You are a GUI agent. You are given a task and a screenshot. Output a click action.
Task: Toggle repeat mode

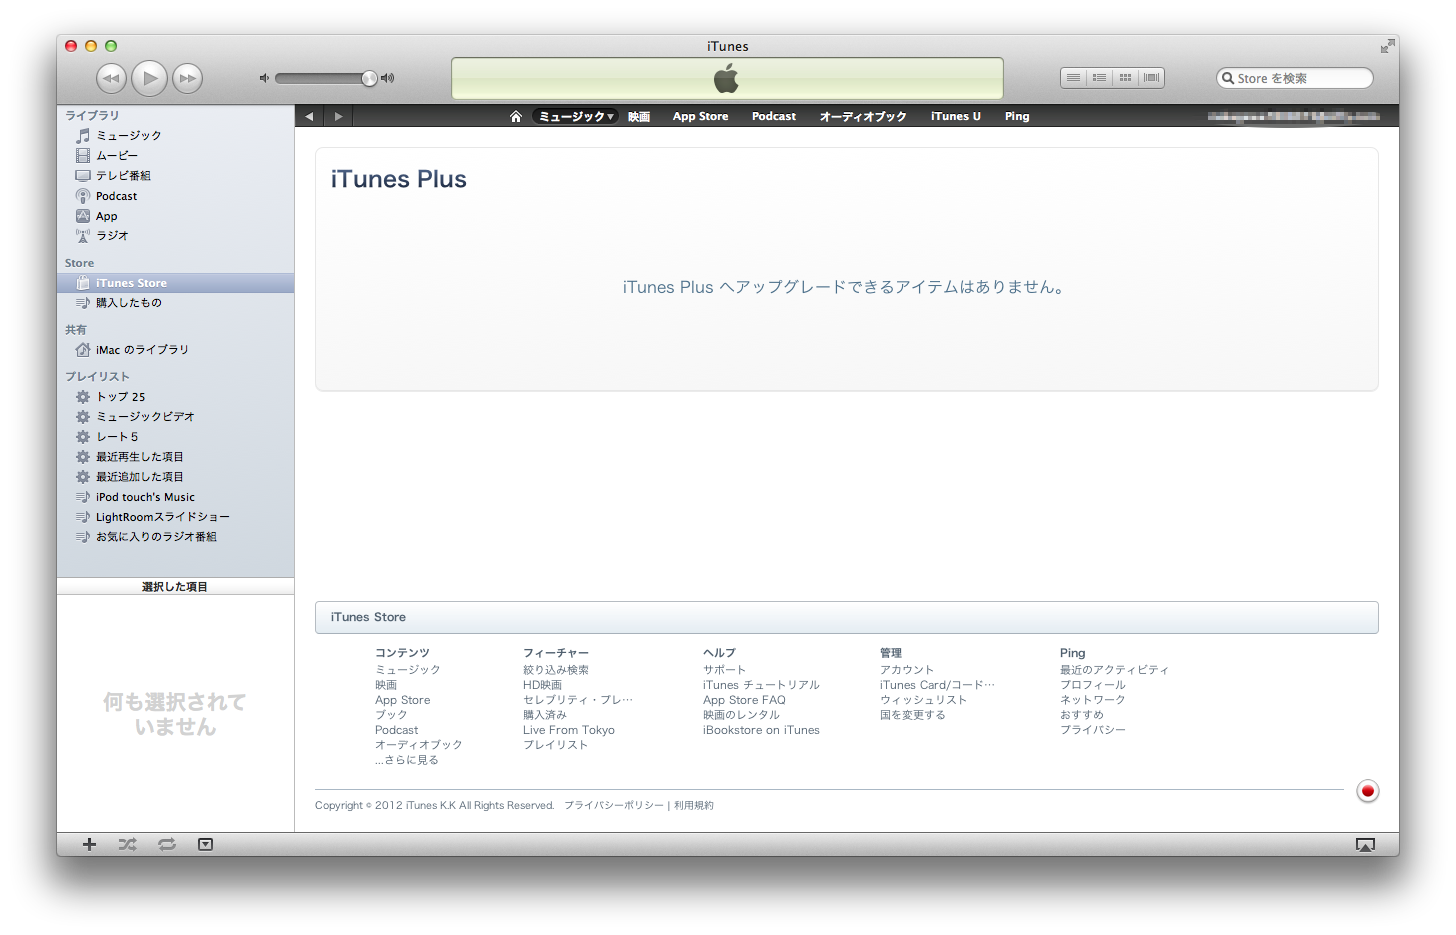pos(167,844)
